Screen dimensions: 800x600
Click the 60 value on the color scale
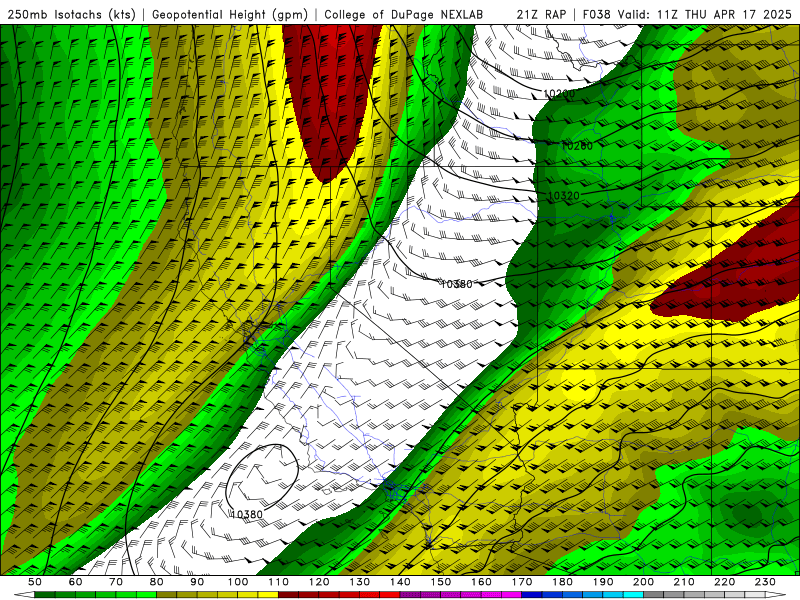point(76,582)
